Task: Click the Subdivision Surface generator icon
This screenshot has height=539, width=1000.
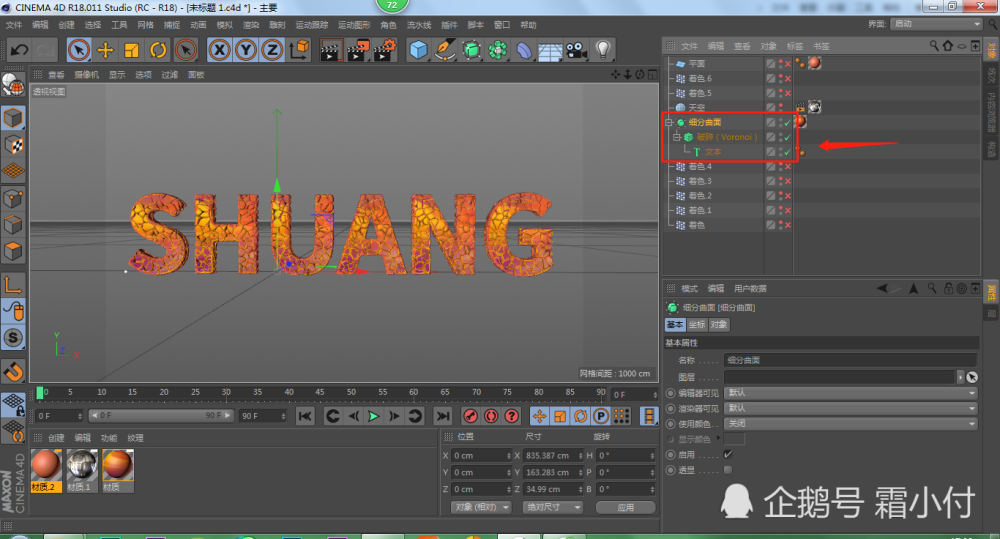Action: (x=471, y=50)
